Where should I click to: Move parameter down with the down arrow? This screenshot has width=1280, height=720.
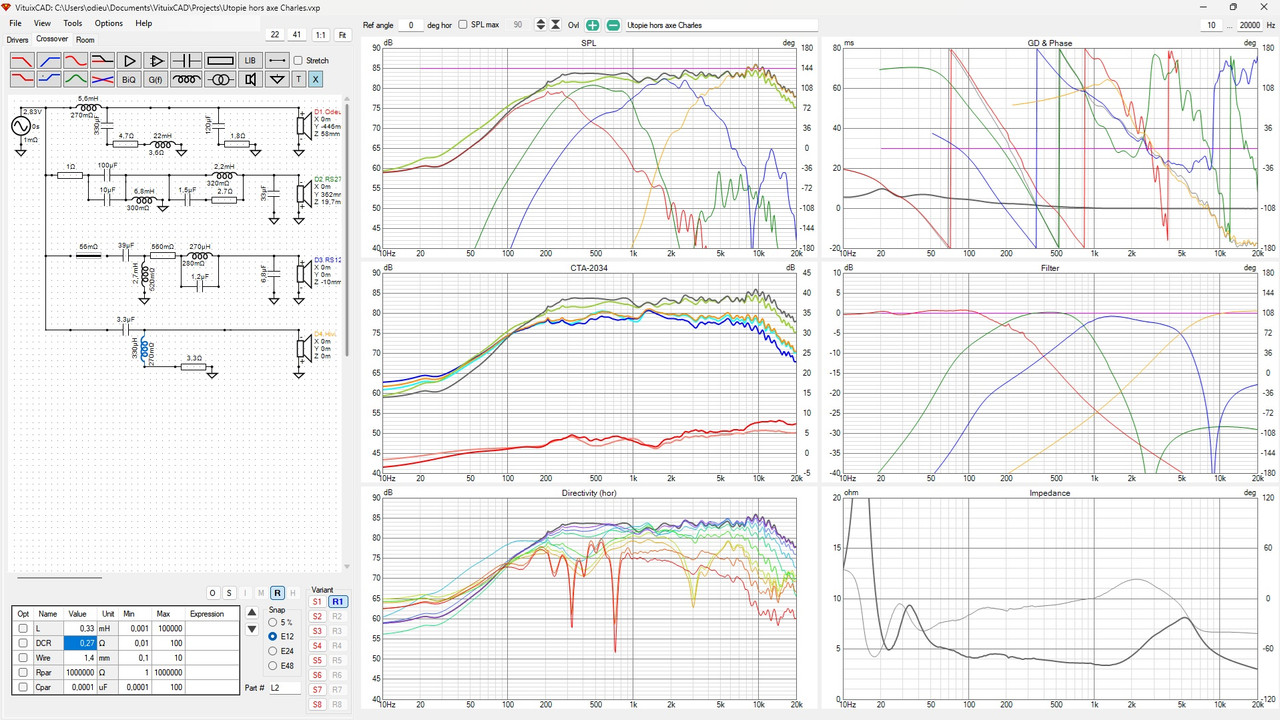pyautogui.click(x=252, y=630)
